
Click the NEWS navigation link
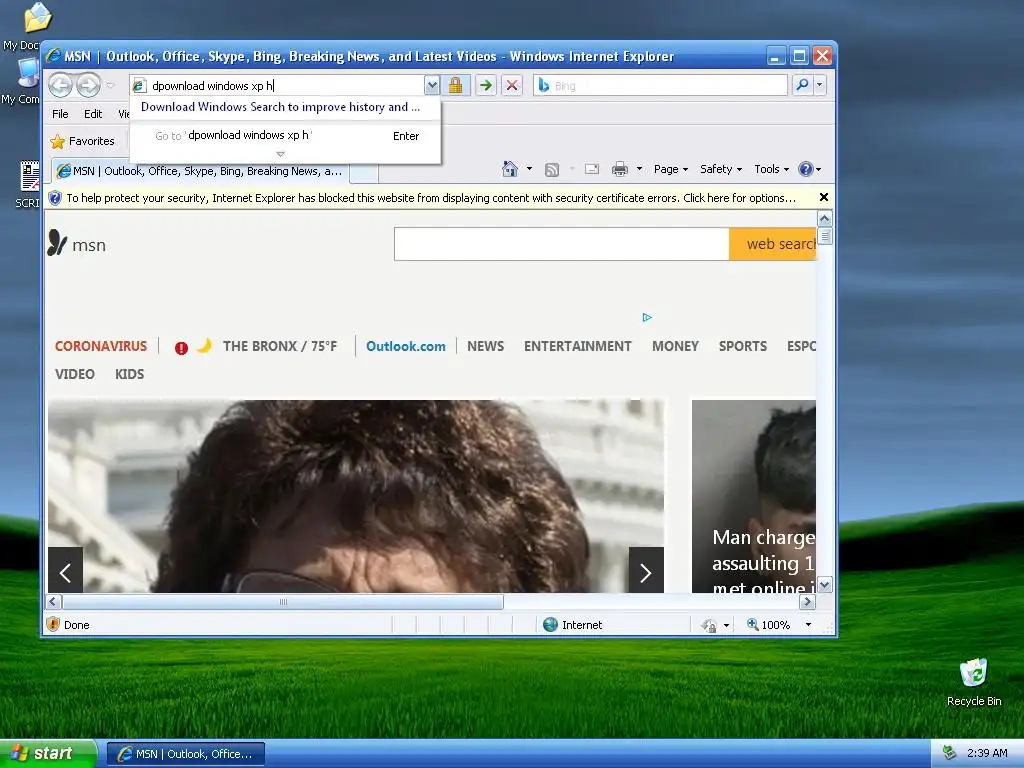tap(485, 346)
